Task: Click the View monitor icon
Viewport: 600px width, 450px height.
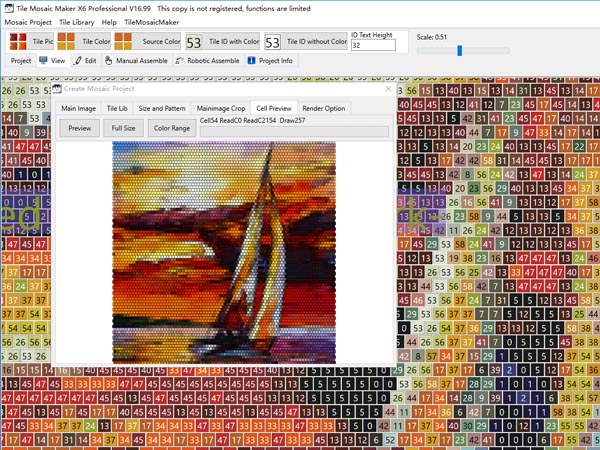Action: click(x=43, y=60)
